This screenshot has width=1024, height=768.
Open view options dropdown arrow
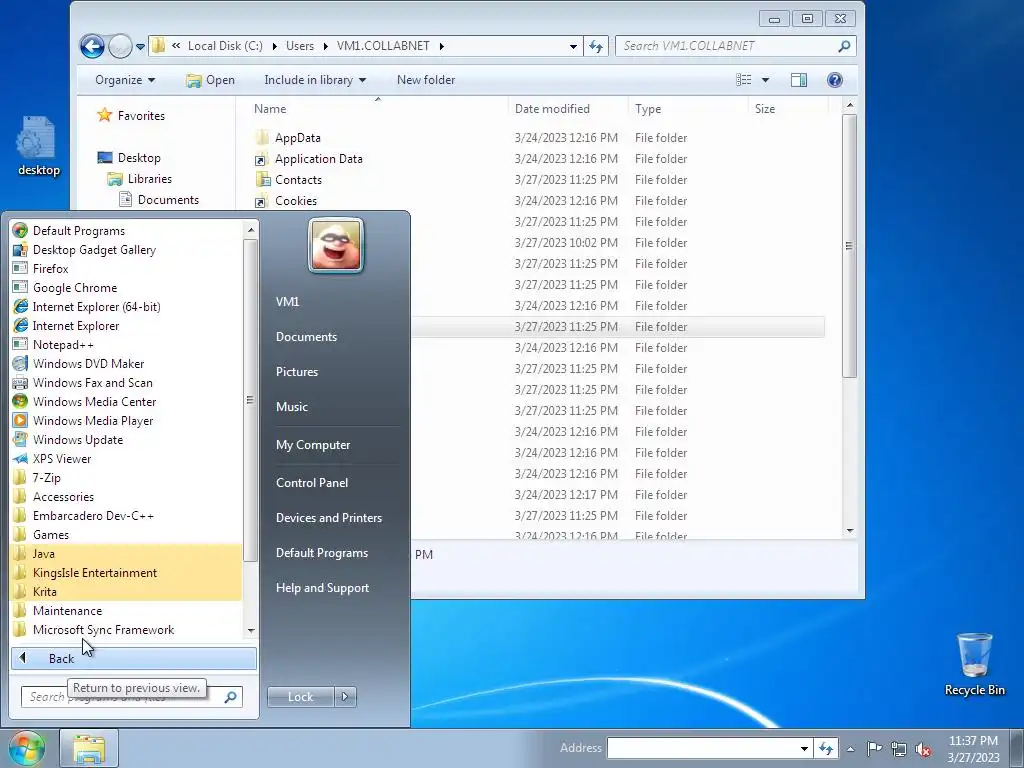coord(765,80)
